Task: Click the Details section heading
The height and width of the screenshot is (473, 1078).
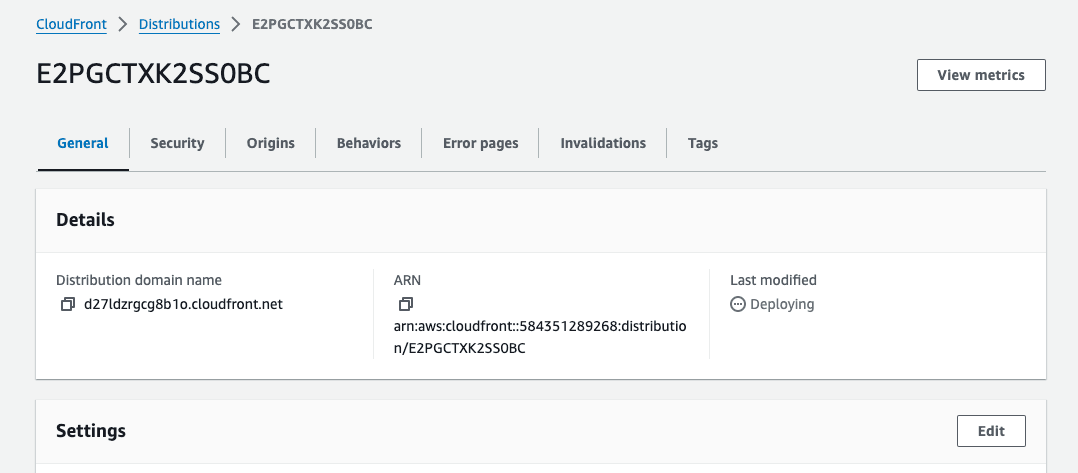Action: (85, 220)
